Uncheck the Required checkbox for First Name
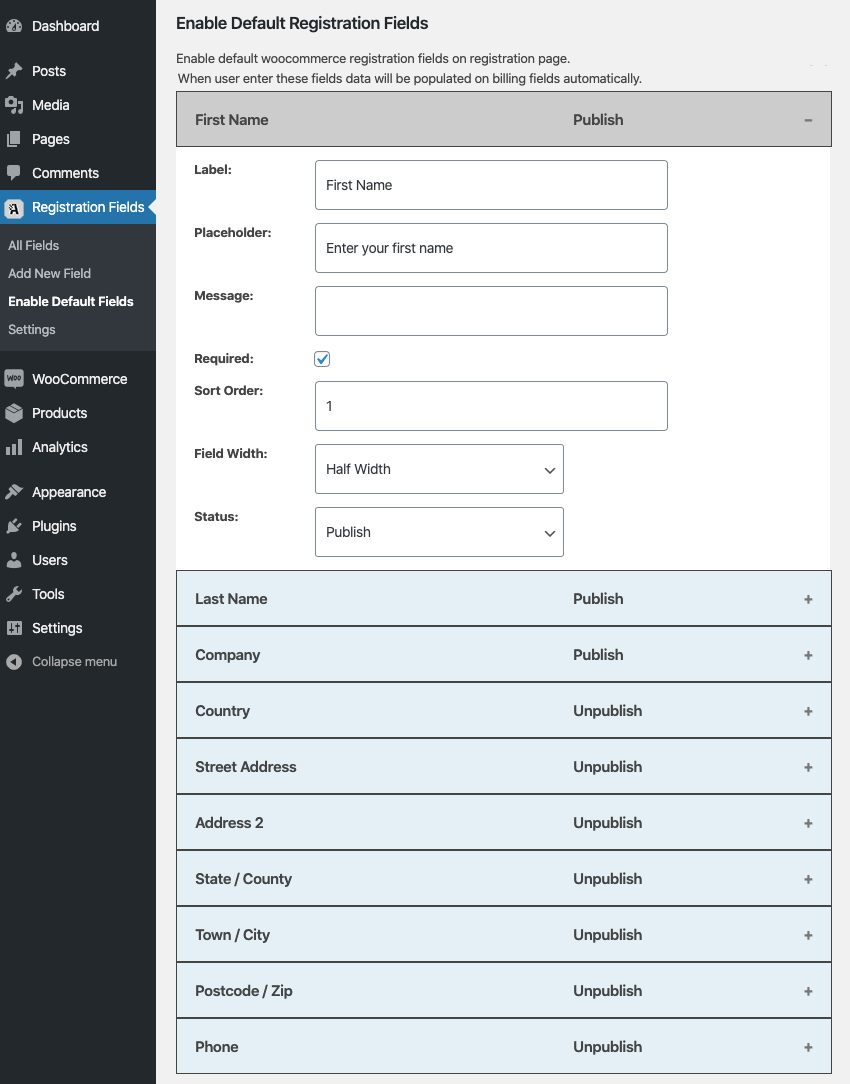The width and height of the screenshot is (850, 1084). click(x=322, y=358)
